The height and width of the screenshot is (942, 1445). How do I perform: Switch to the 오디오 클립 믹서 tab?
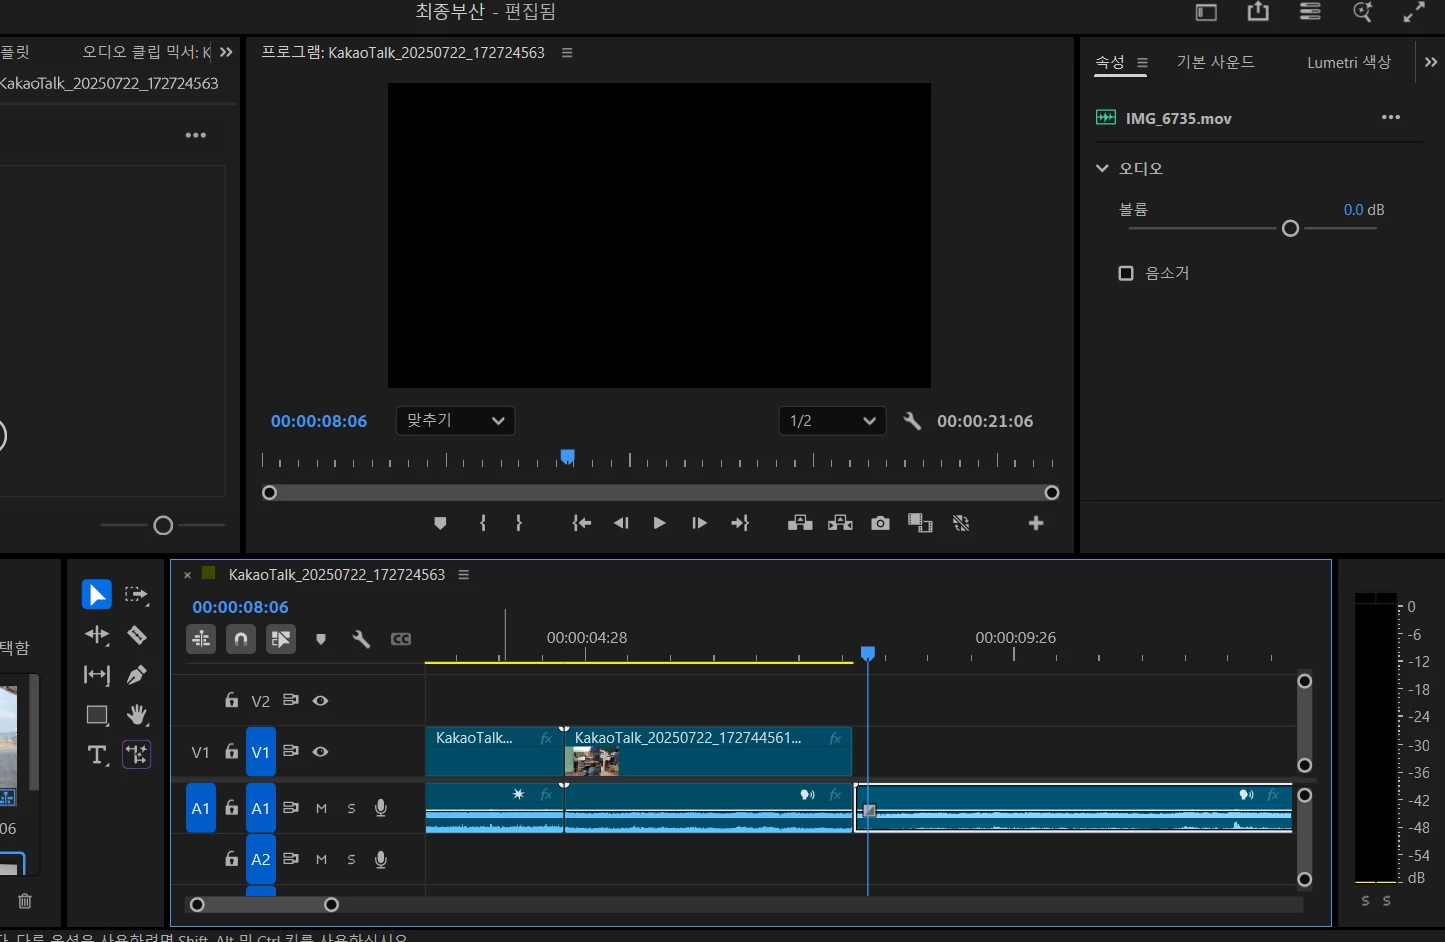[x=146, y=52]
